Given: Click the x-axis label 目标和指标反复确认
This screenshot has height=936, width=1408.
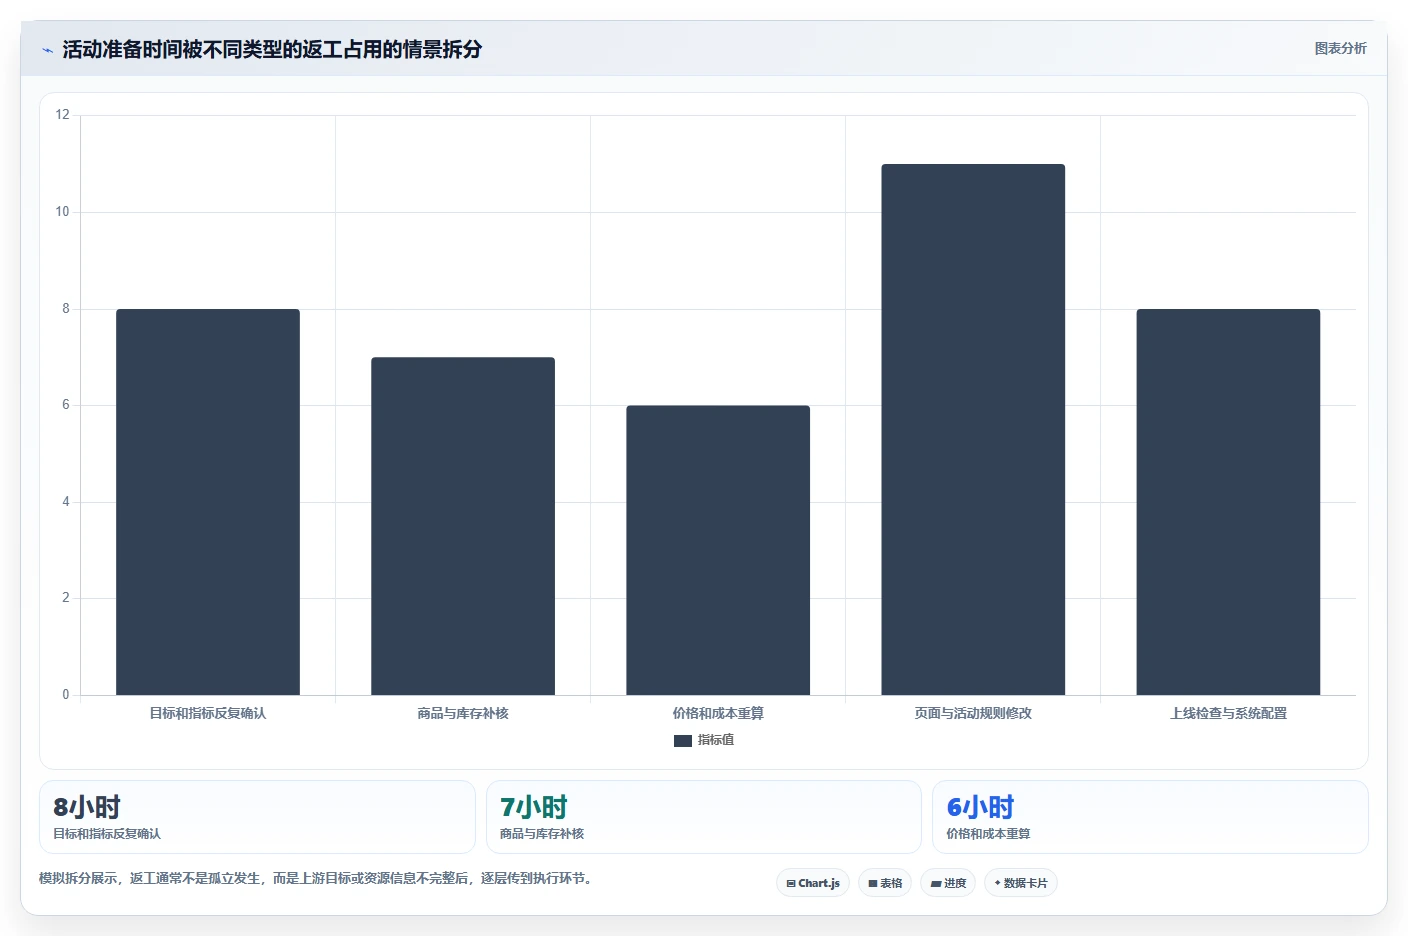Looking at the screenshot, I should coord(208,713).
